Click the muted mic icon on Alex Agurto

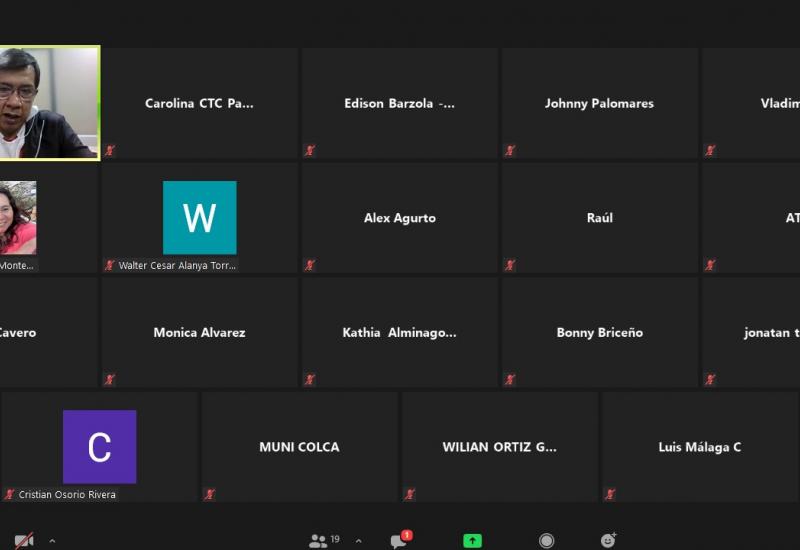coord(310,265)
